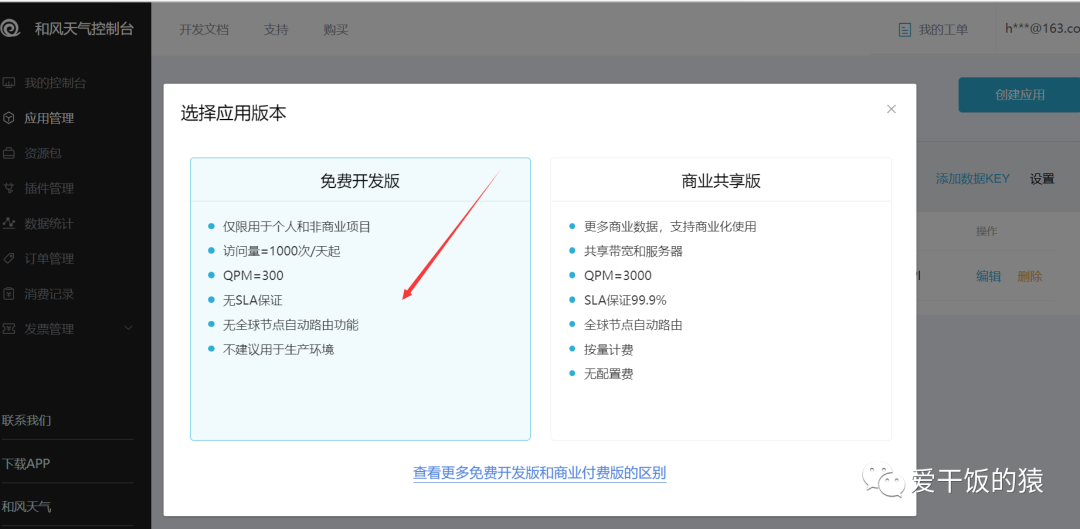Click the 和风天气控制台 title
This screenshot has width=1080, height=529.
[x=84, y=29]
